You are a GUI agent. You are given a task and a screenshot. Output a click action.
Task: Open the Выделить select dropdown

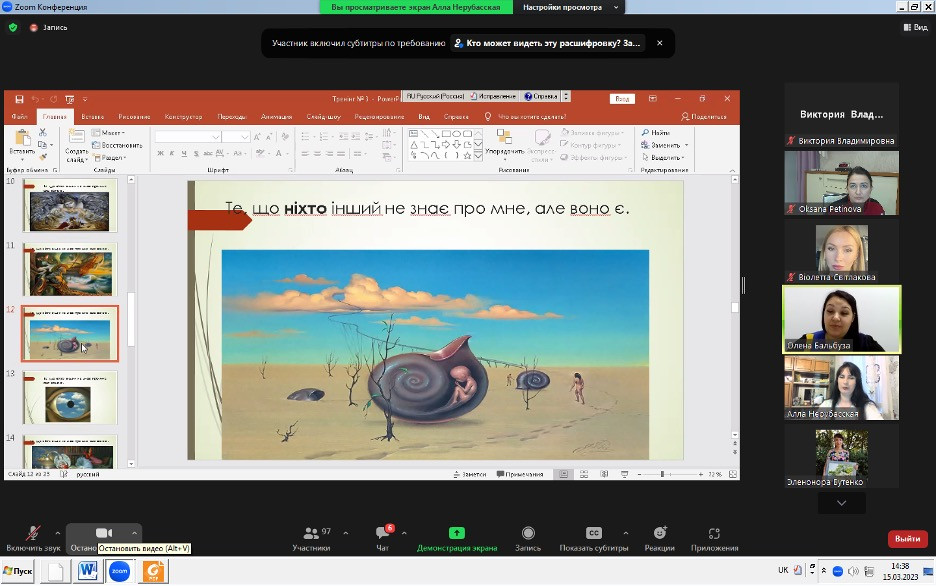point(663,158)
